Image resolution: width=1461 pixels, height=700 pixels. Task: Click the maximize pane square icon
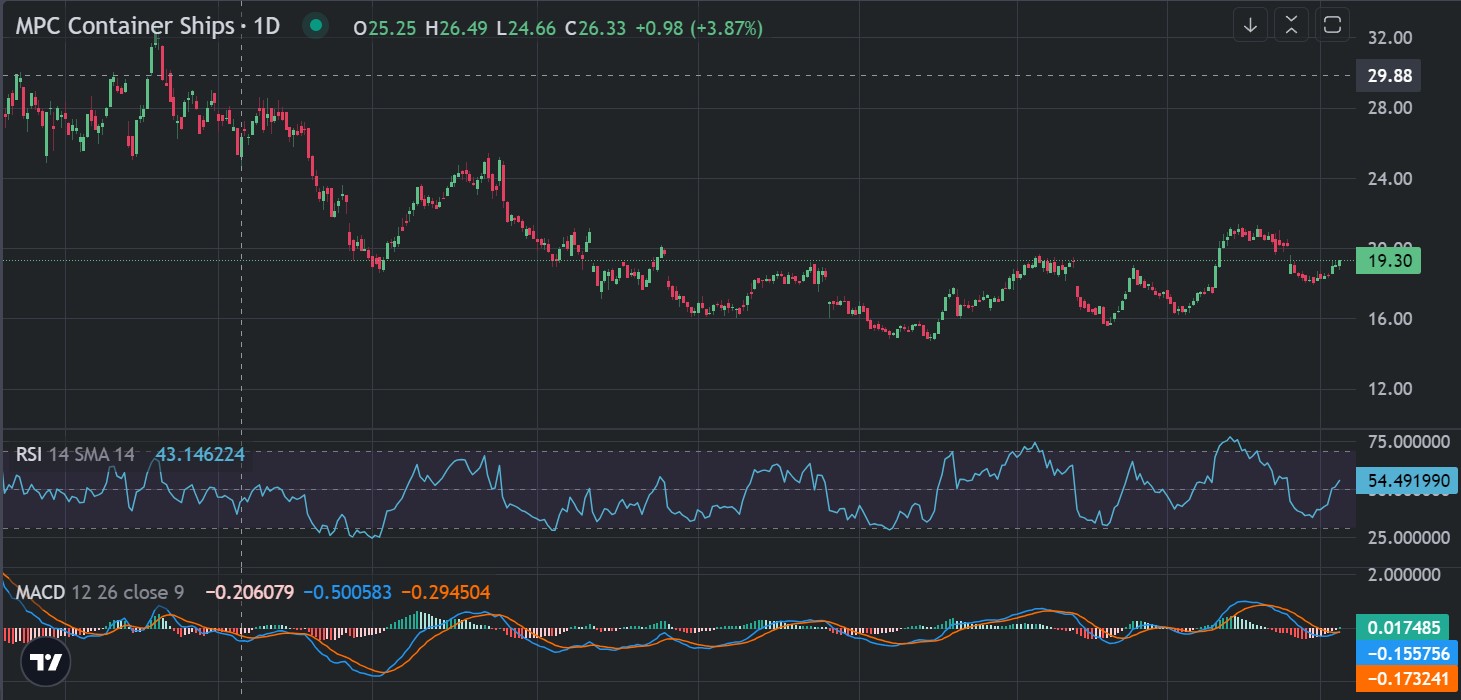coord(1332,26)
